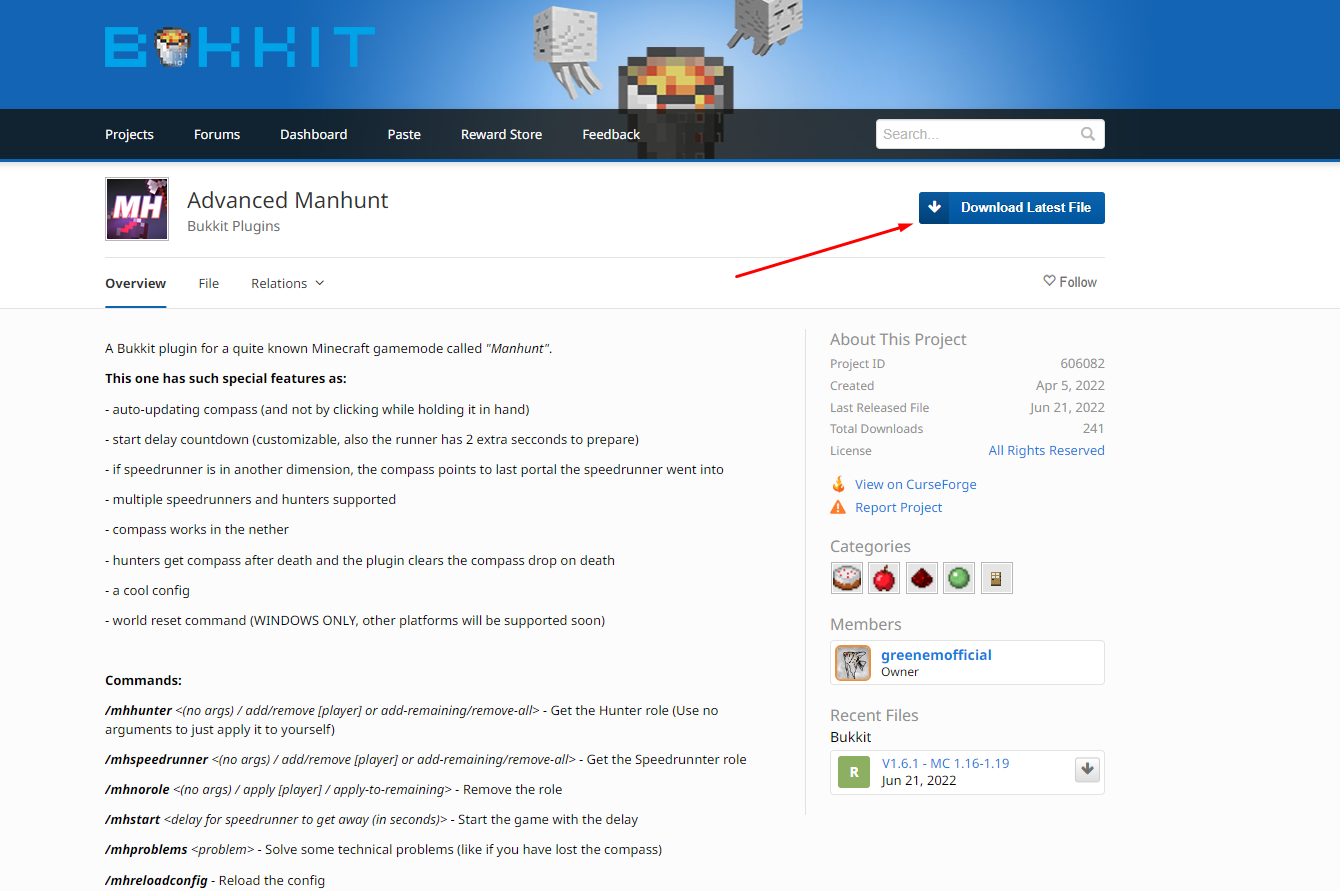Switch to the File tab
Image resolution: width=1340 pixels, height=891 pixels.
click(x=209, y=283)
